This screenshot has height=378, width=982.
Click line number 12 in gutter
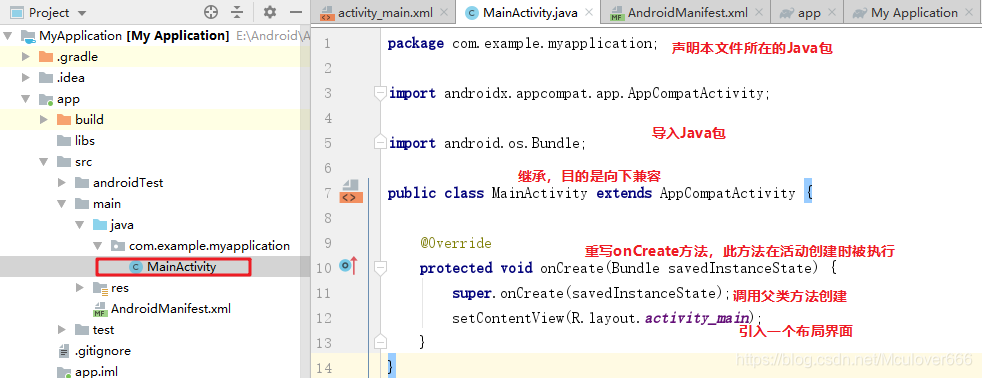coord(324,318)
